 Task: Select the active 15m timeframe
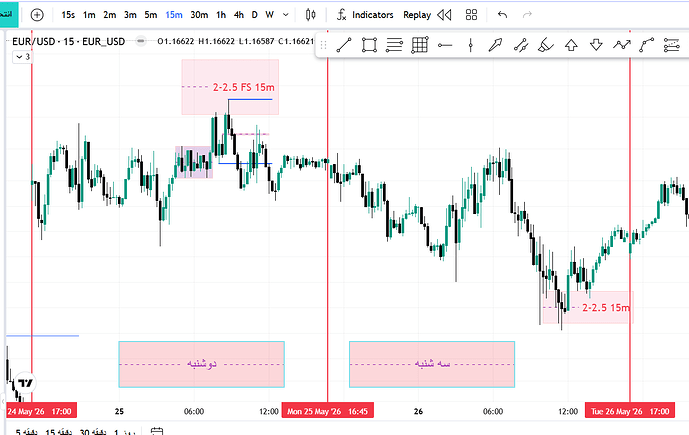click(x=174, y=15)
